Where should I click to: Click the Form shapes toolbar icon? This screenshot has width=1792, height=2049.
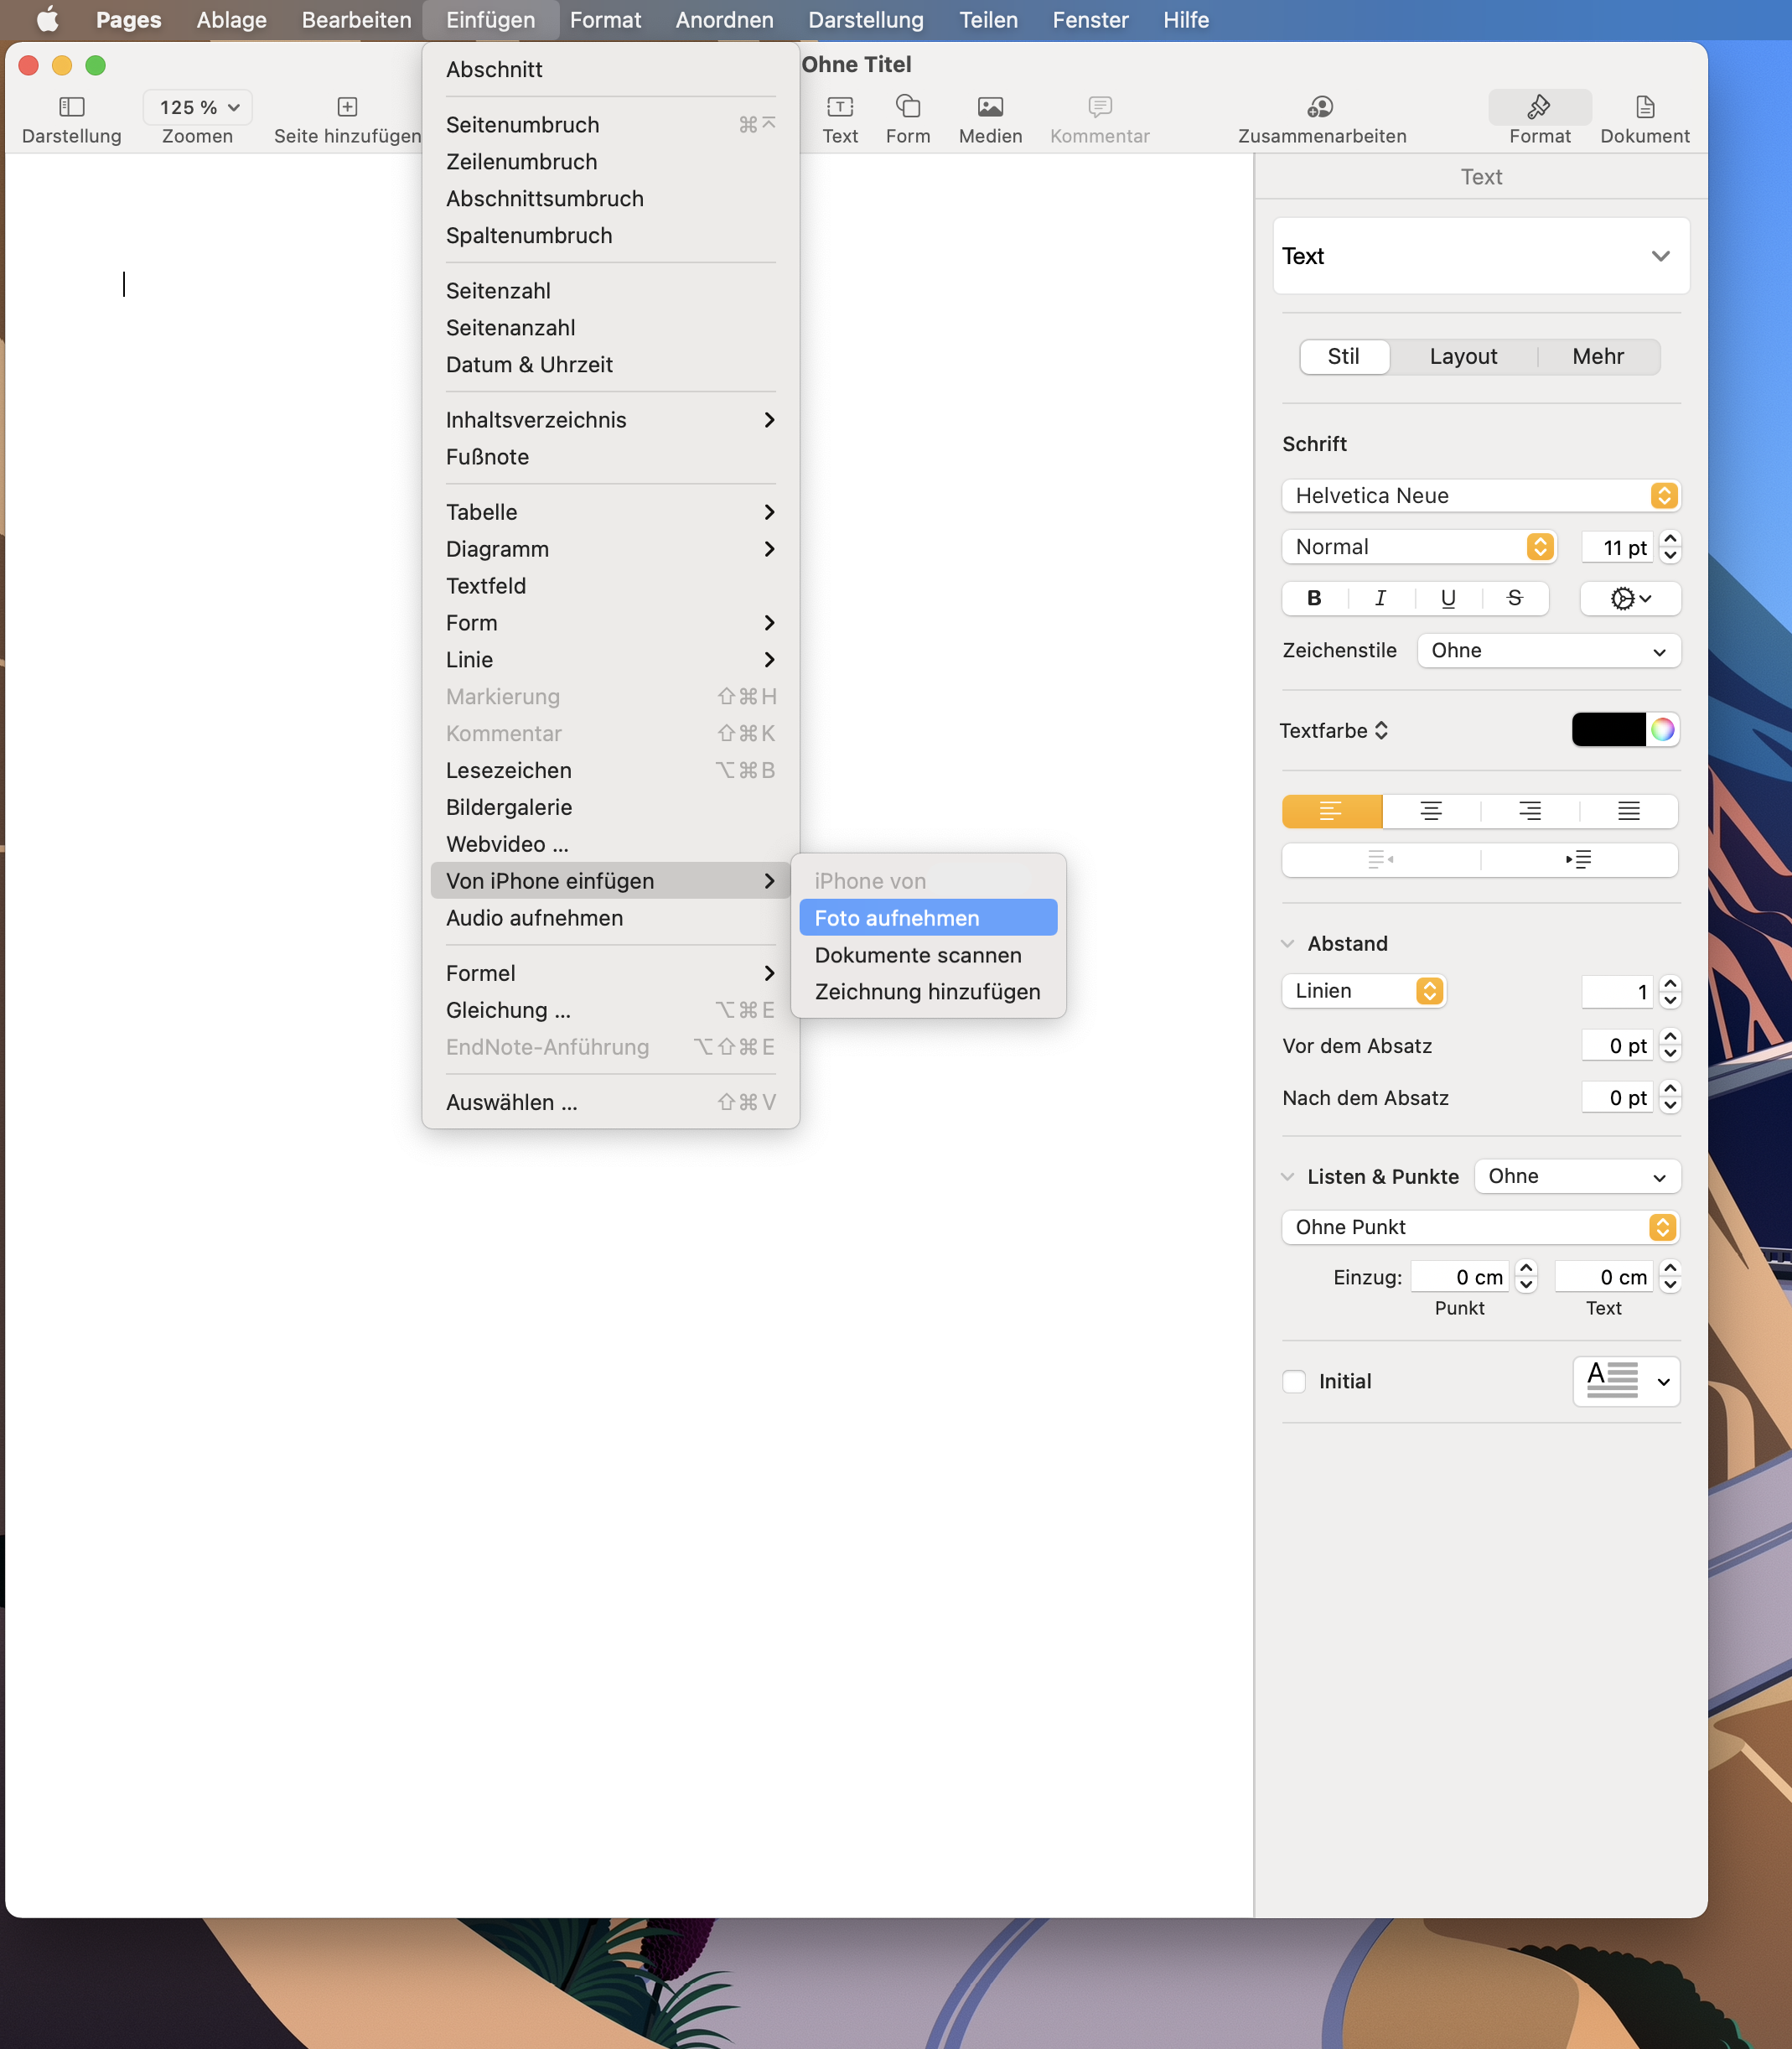907,106
